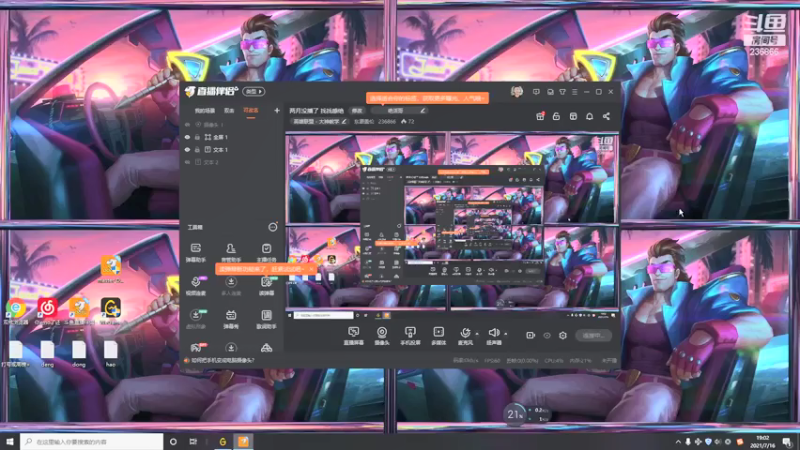800x450 pixels.
Task: Add a new scene with plus button
Action: (x=277, y=110)
